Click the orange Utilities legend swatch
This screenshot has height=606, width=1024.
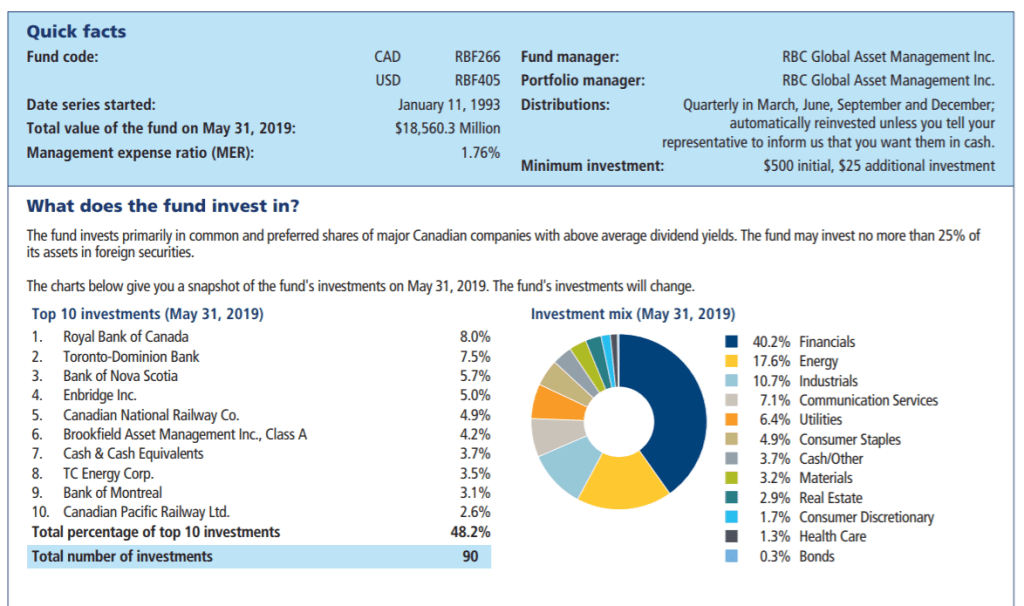733,420
